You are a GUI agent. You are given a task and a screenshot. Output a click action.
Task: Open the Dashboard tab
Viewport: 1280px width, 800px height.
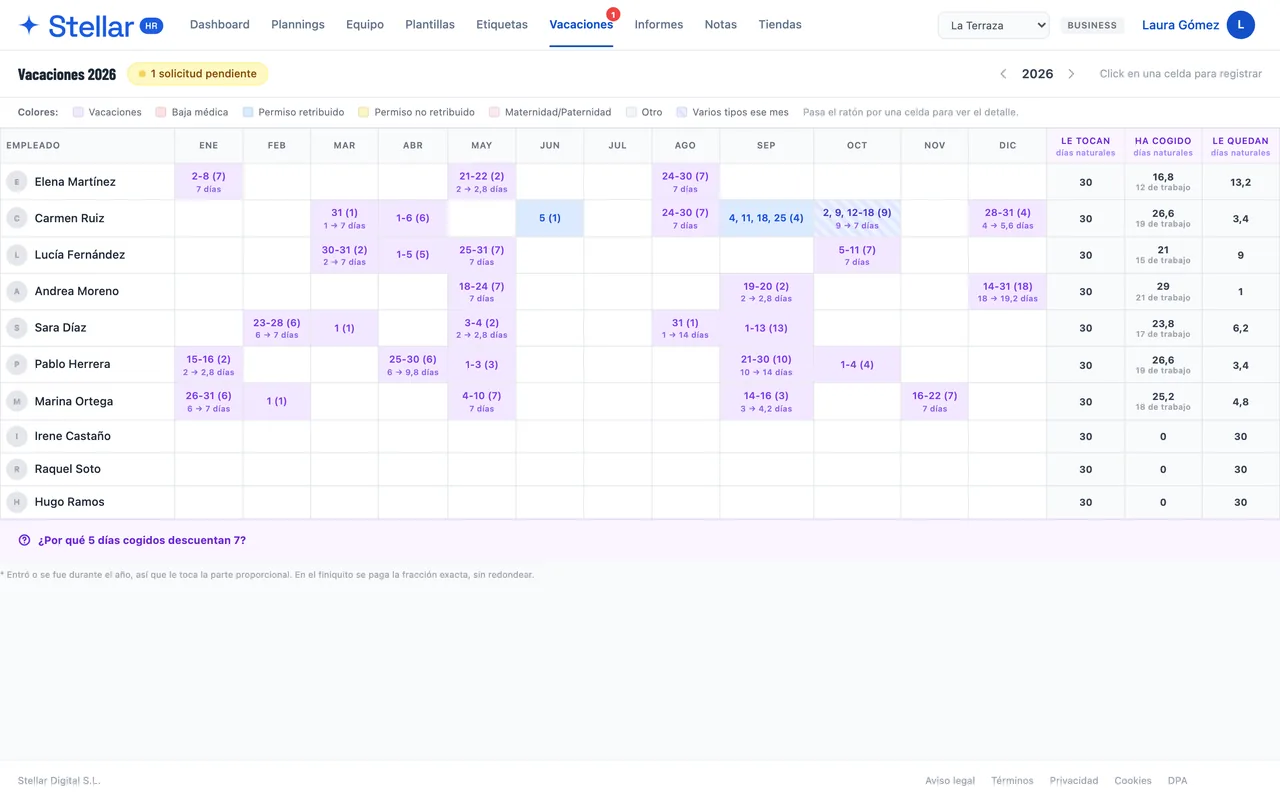220,24
